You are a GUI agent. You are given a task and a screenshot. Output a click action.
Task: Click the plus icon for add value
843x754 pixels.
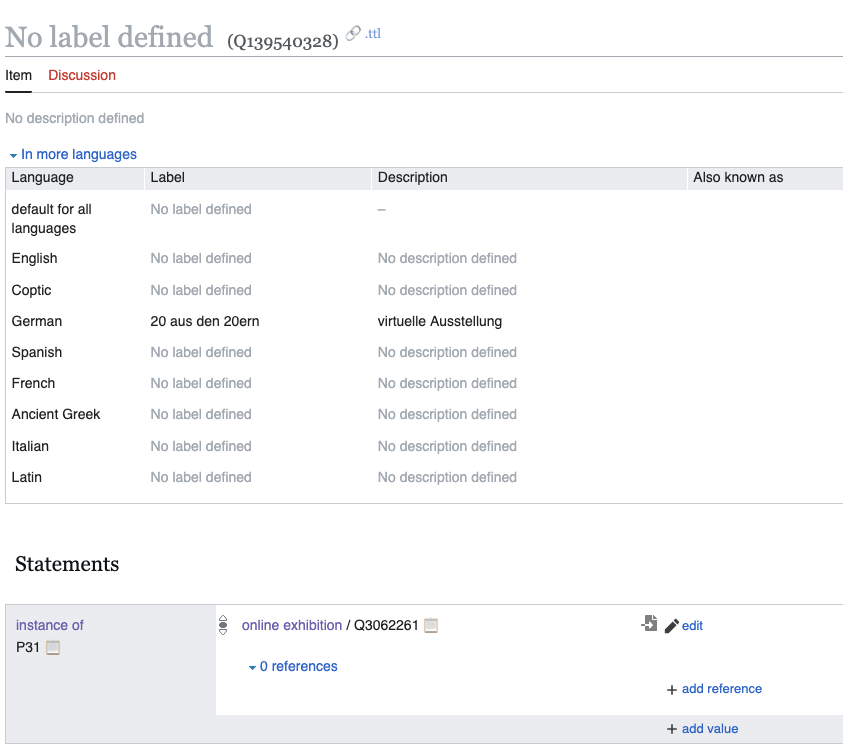point(671,729)
